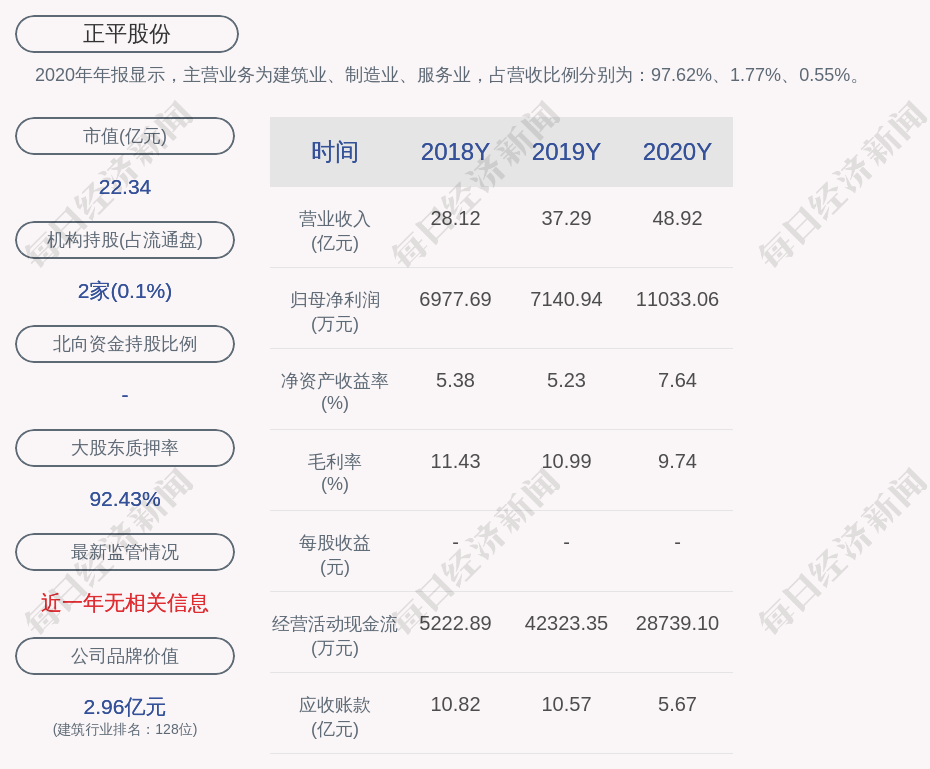The image size is (930, 769).
Task: Click the brand value 2.96亿元
Action: pos(125,707)
